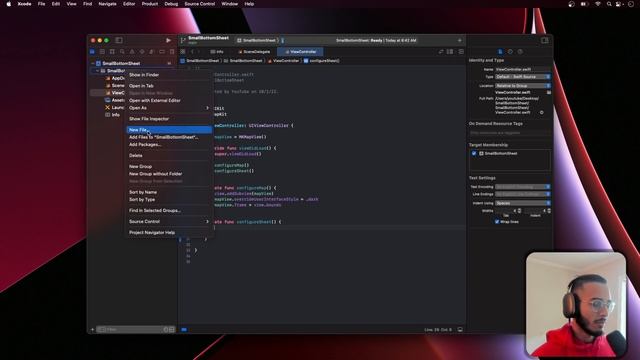Select the File inspector icon
The image size is (640, 360).
point(500,52)
